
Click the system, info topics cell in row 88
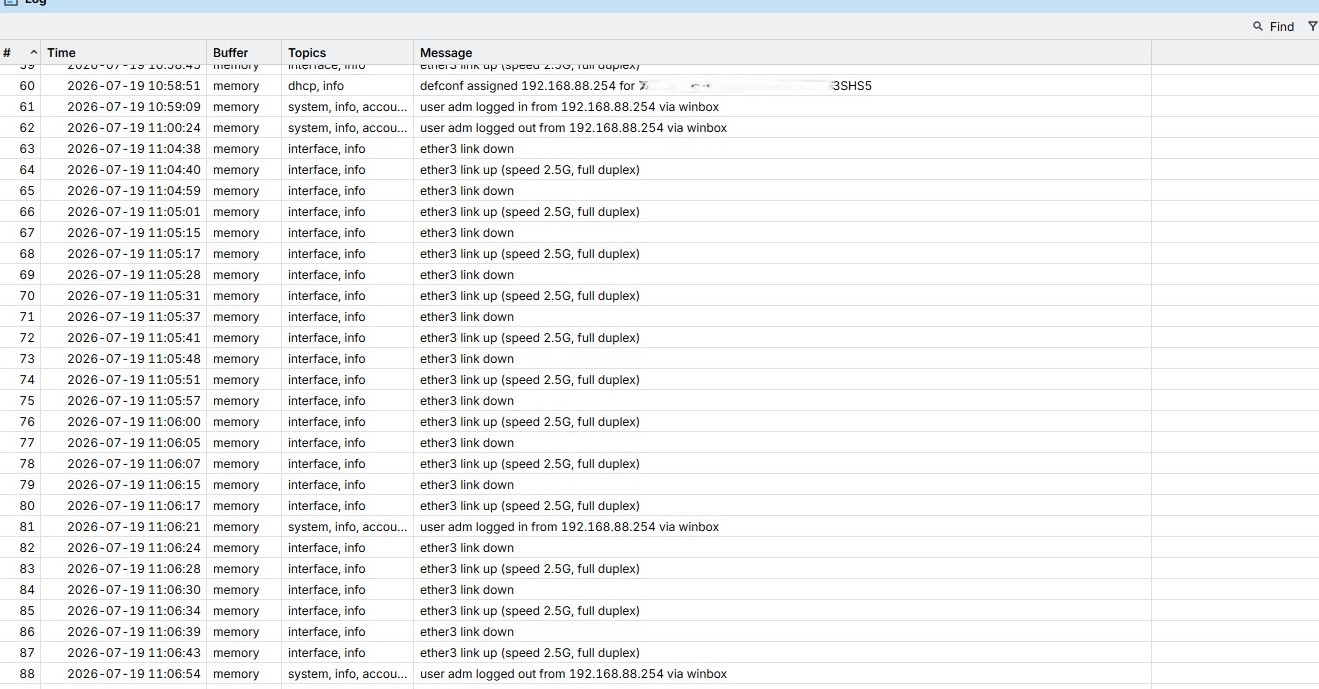[x=348, y=674]
